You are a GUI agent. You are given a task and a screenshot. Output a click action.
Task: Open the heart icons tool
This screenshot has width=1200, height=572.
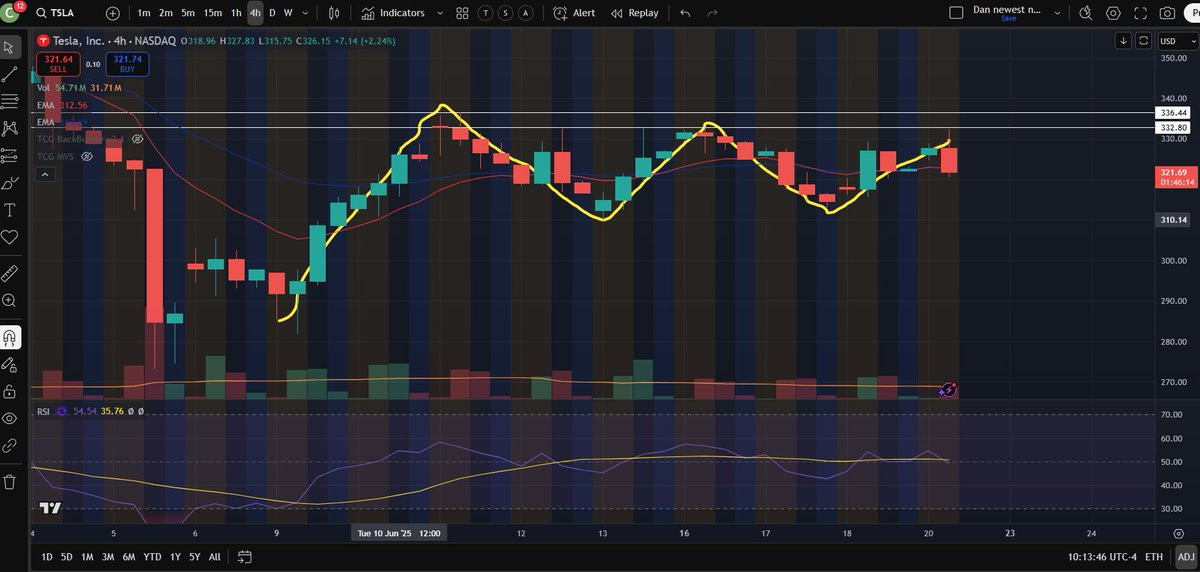[10, 237]
